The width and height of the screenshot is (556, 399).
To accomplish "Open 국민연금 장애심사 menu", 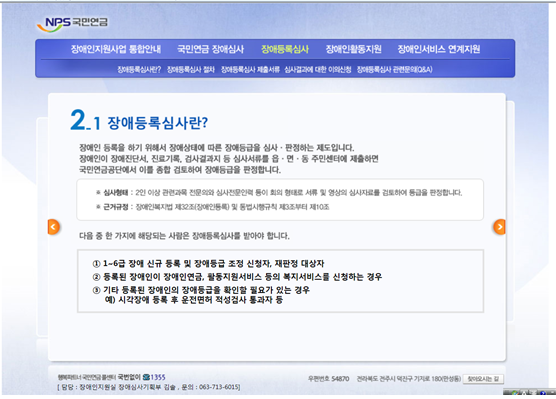I will 211,49.
